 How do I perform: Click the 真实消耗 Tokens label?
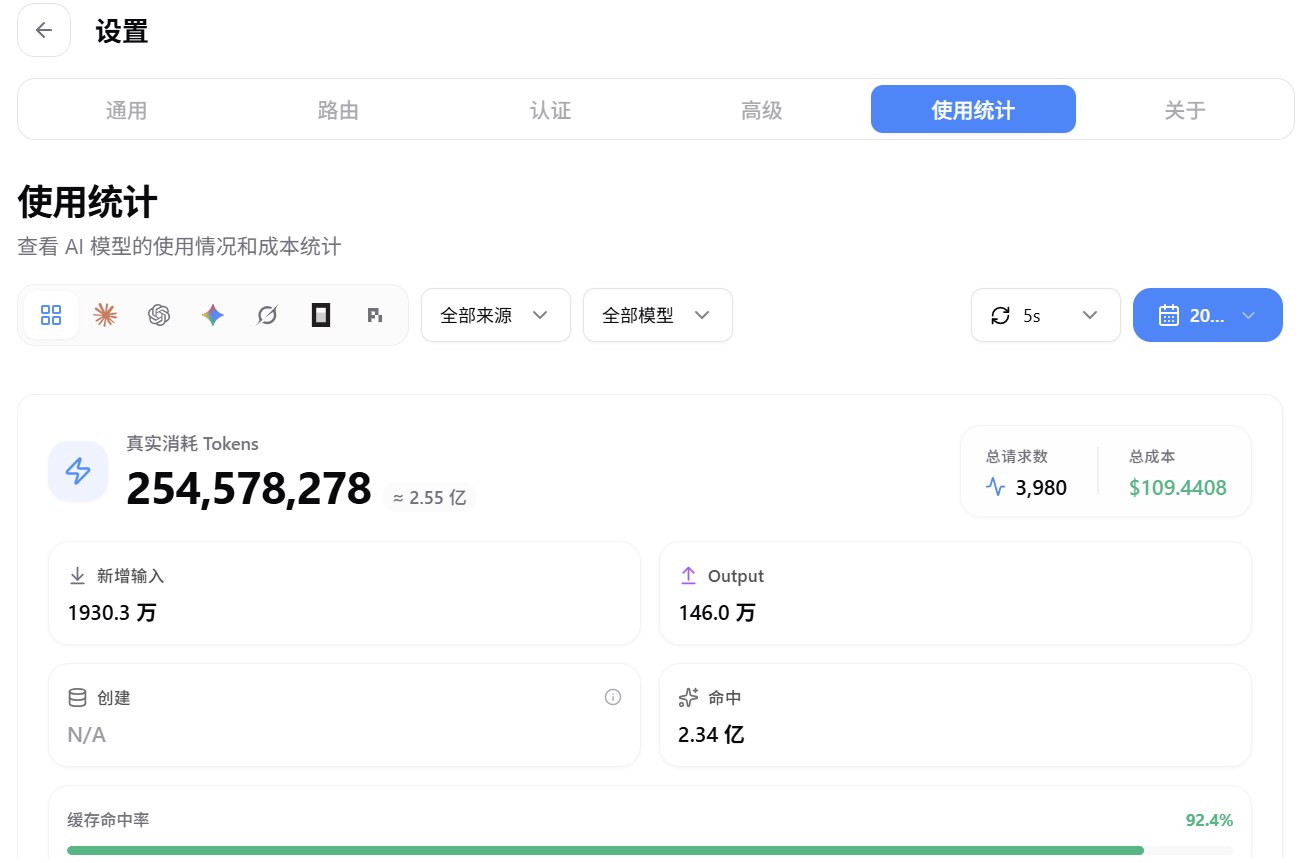tap(192, 443)
